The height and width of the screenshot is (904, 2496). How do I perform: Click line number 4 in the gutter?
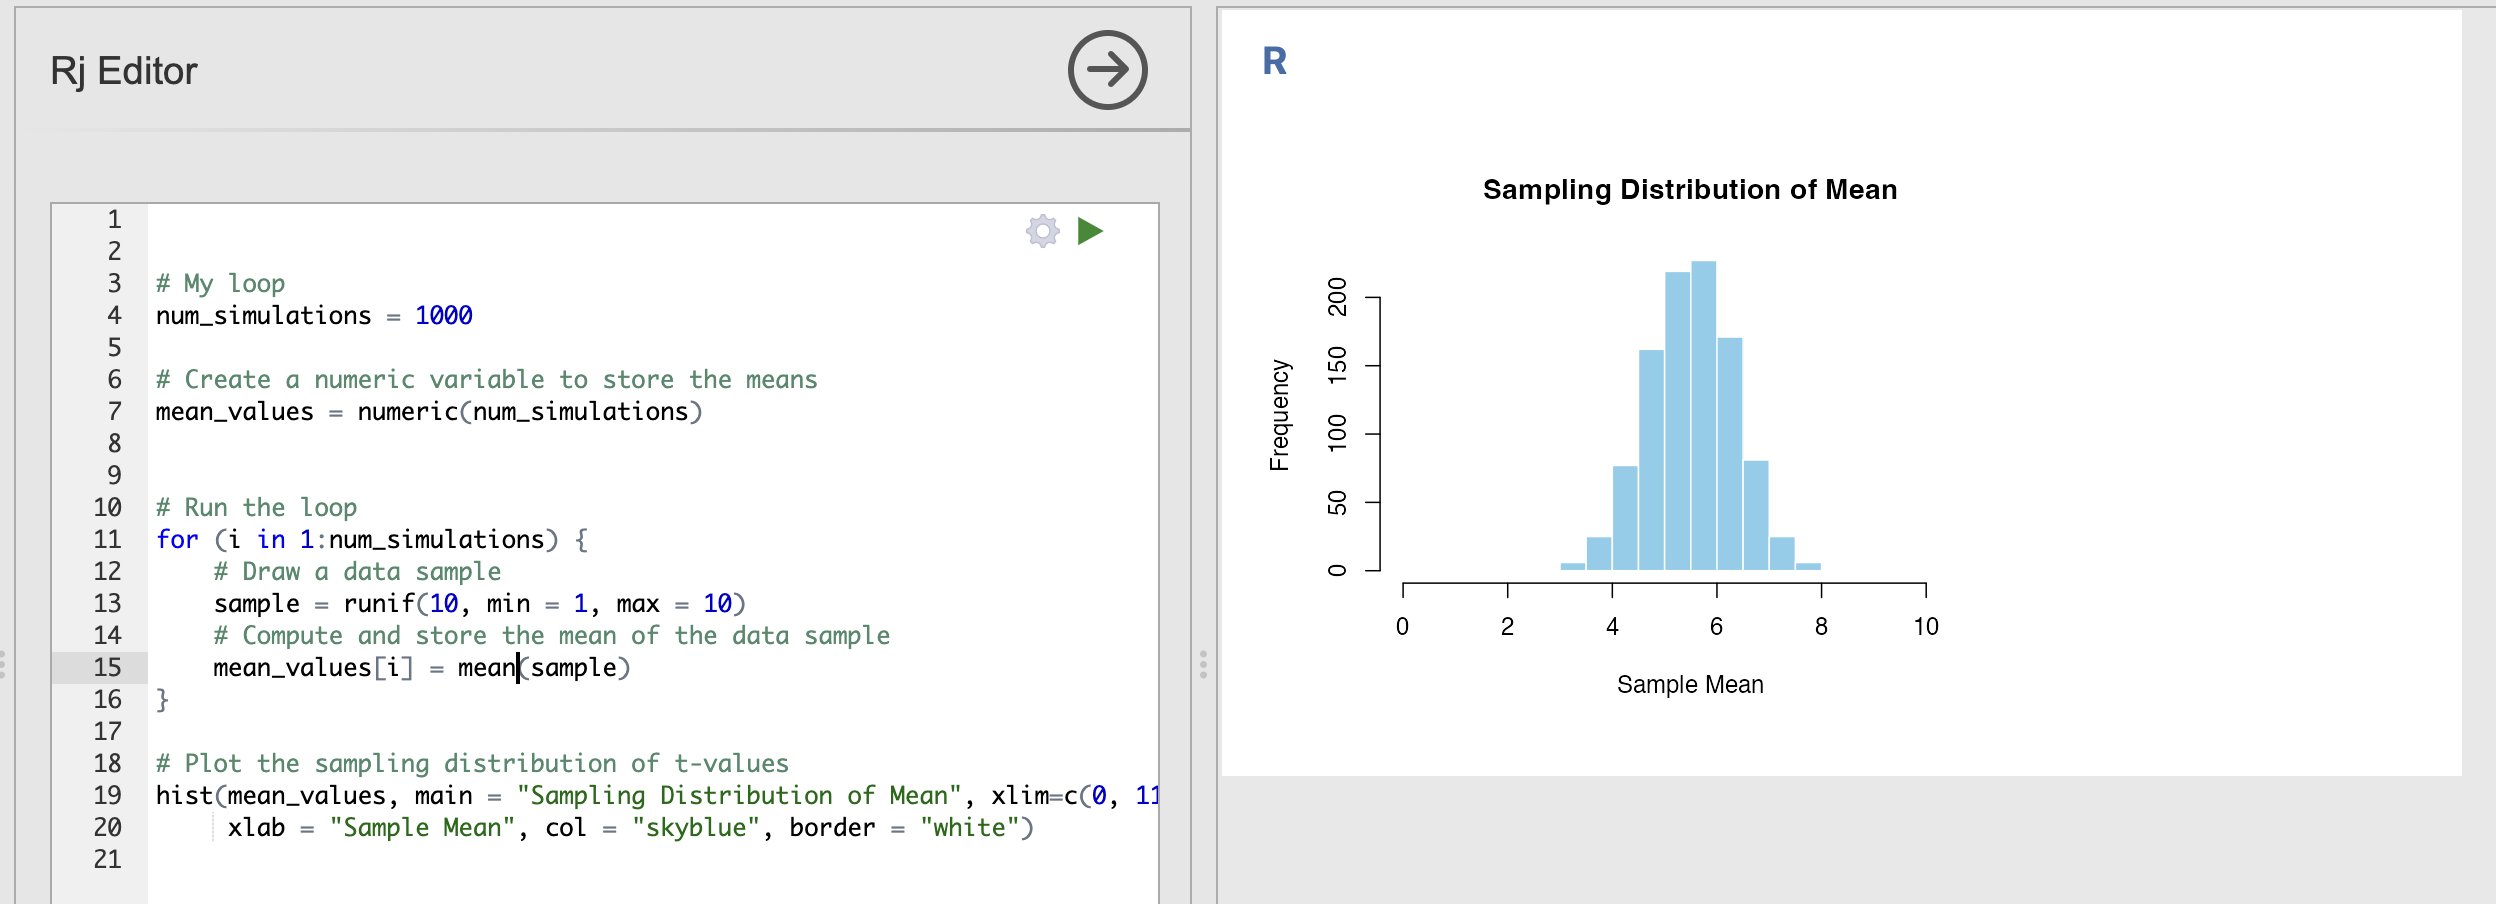click(114, 315)
